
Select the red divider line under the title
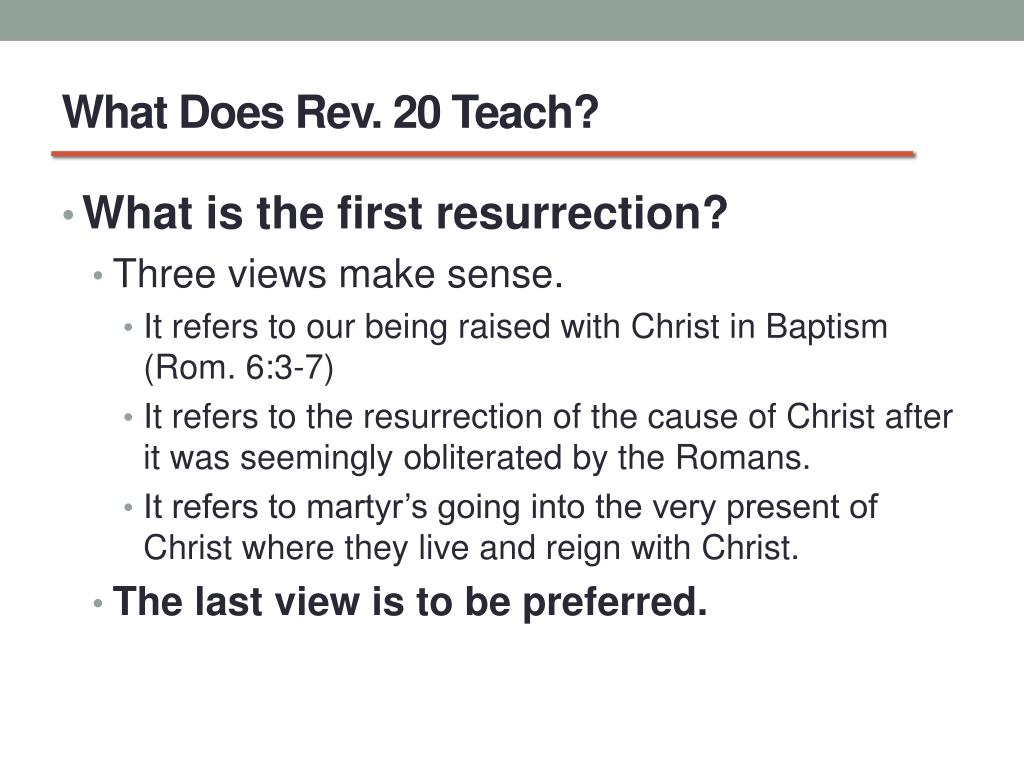pyautogui.click(x=483, y=154)
